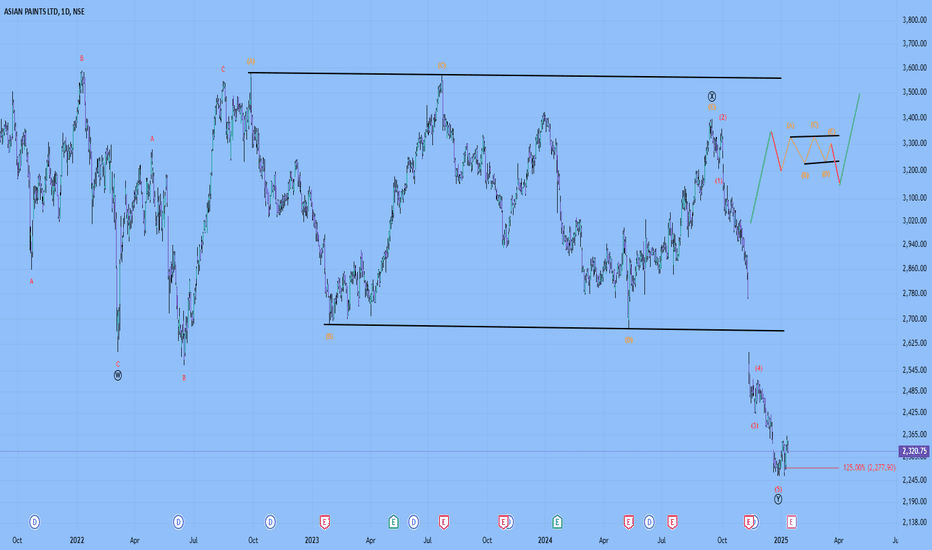Select the lower black trend line
This screenshot has width=932, height=550.
point(554,327)
